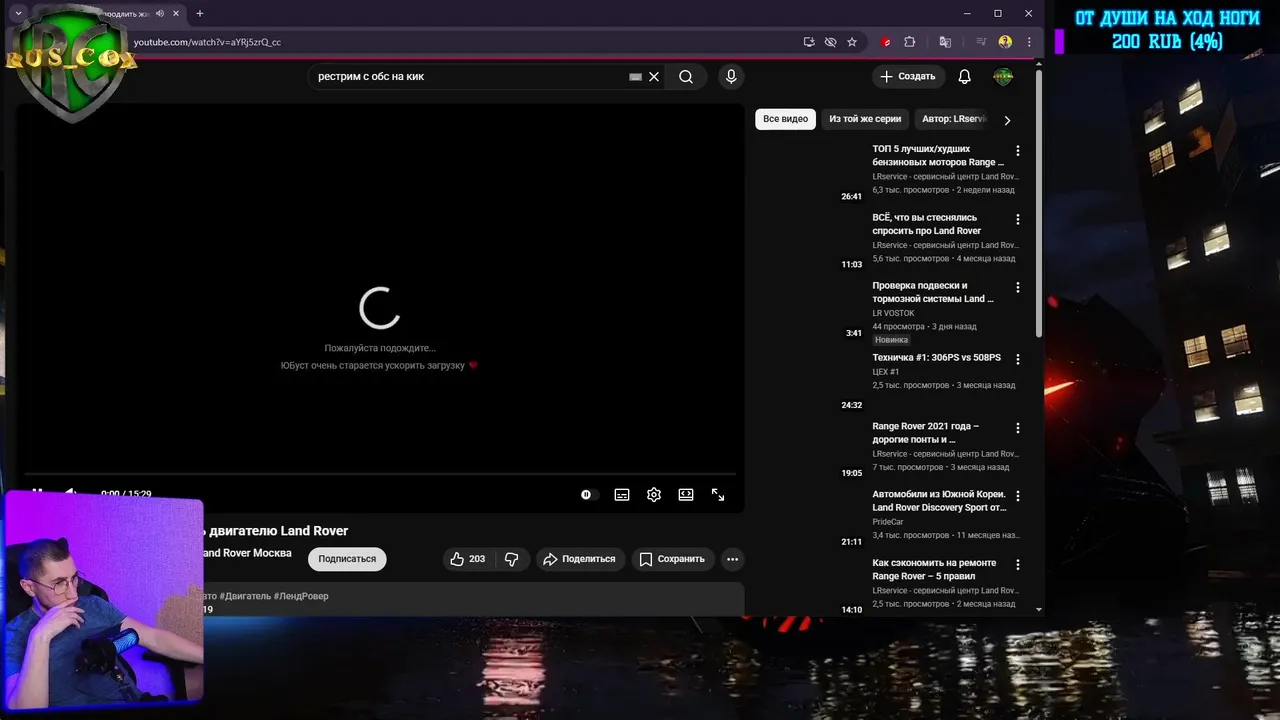Open Автомобили из Южной Кореи video
The height and width of the screenshot is (720, 1280).
939,501
